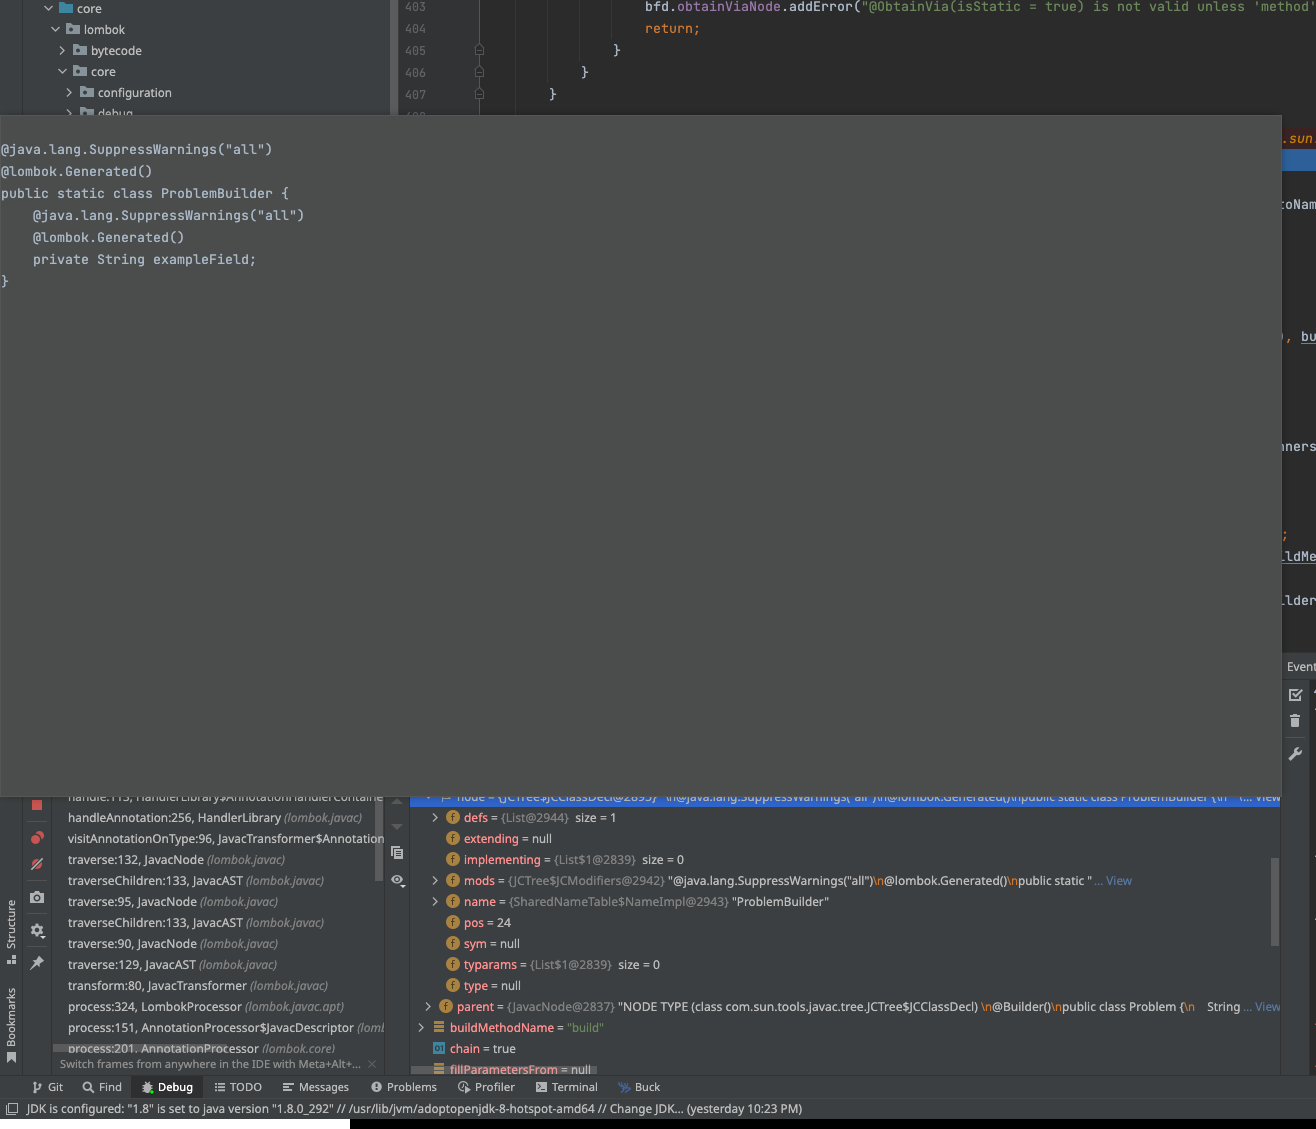
Task: Click the camera thread dump icon
Action: click(x=37, y=897)
